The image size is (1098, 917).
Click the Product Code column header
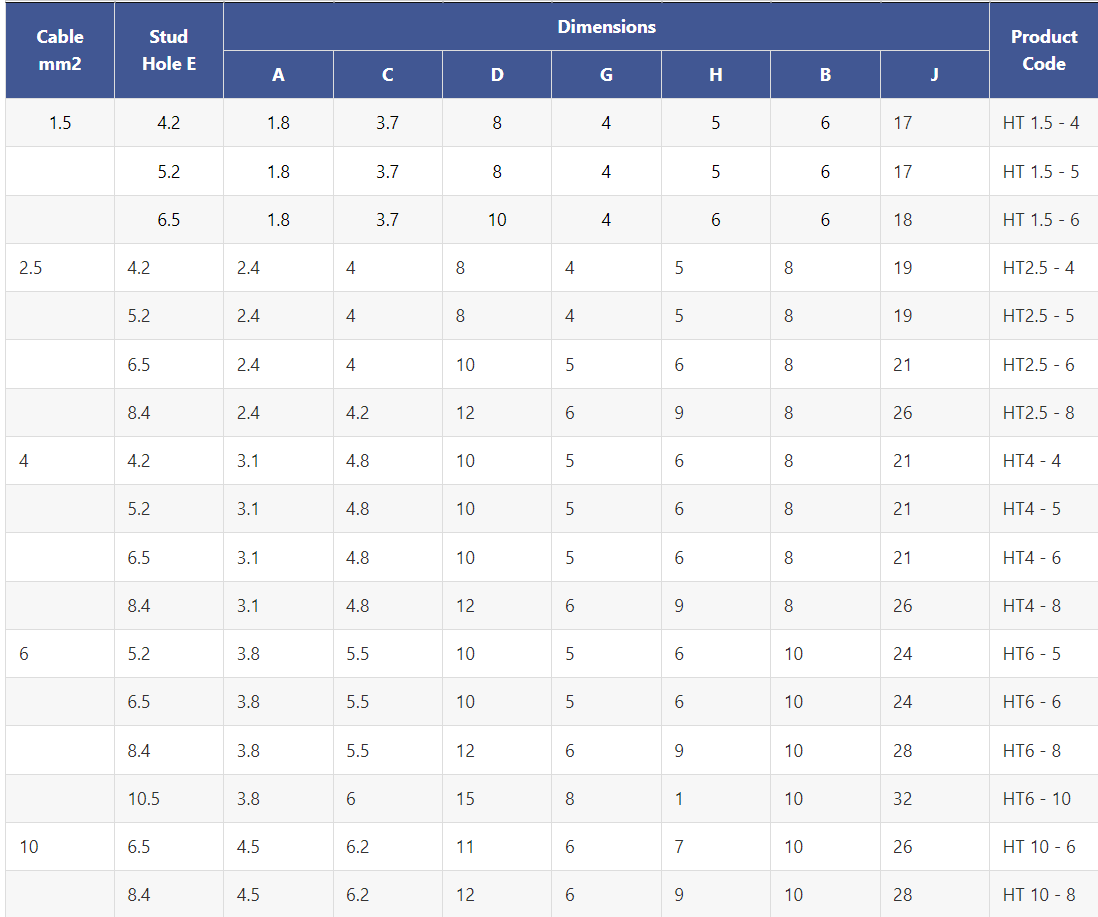click(x=1043, y=50)
